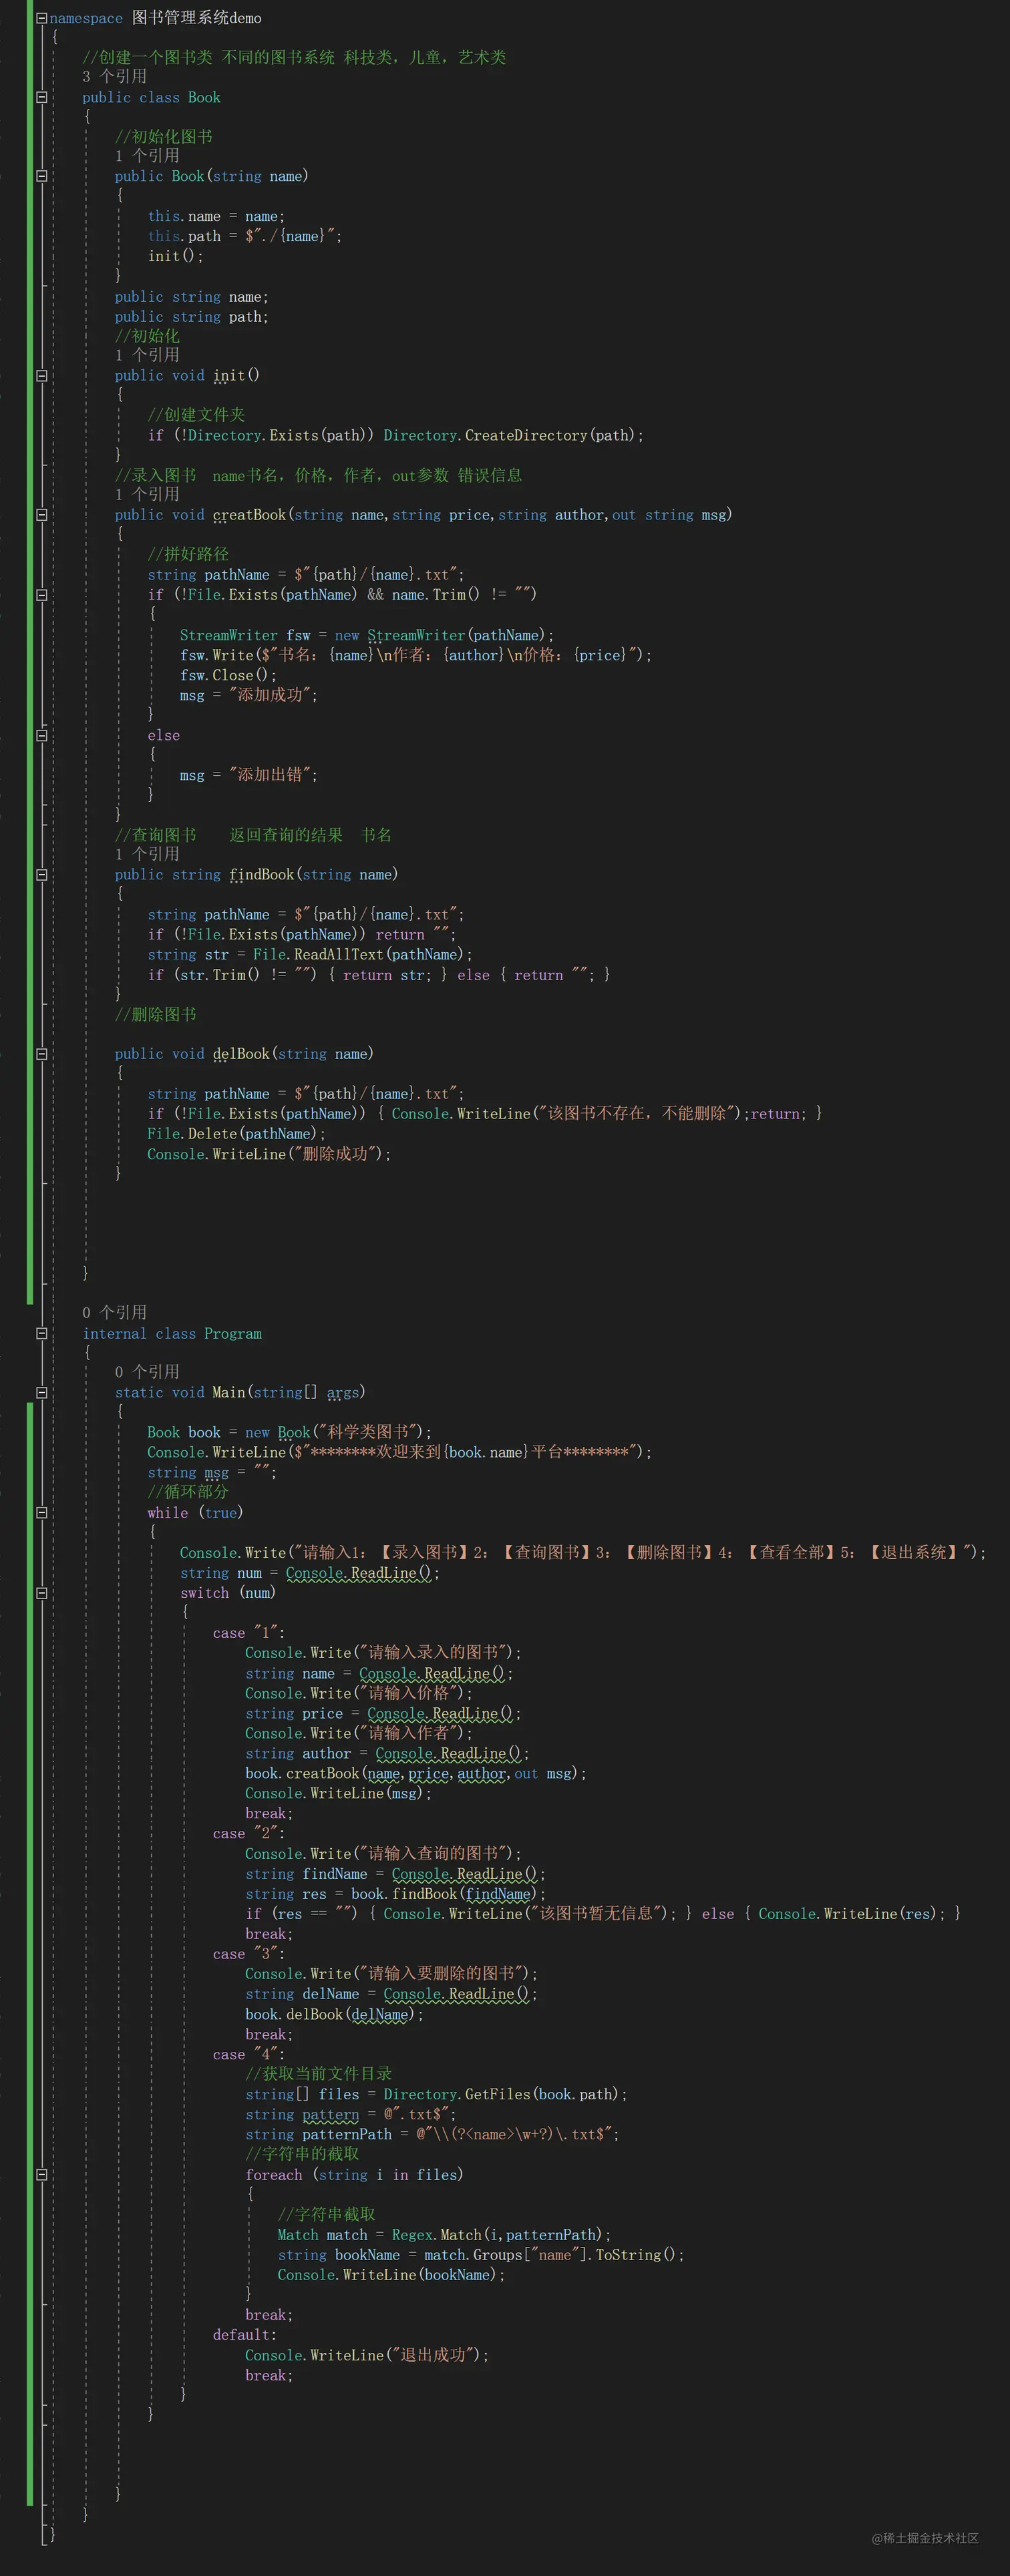Image resolution: width=1010 pixels, height=2576 pixels.
Task: Click the book.creatBook(name, price, author, out msg) call
Action: point(416,1773)
